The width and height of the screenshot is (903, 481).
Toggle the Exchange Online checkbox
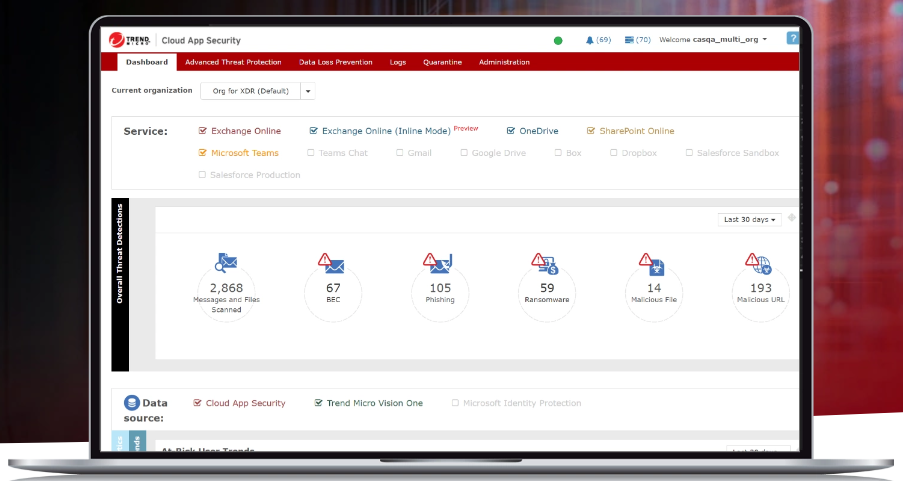click(202, 131)
